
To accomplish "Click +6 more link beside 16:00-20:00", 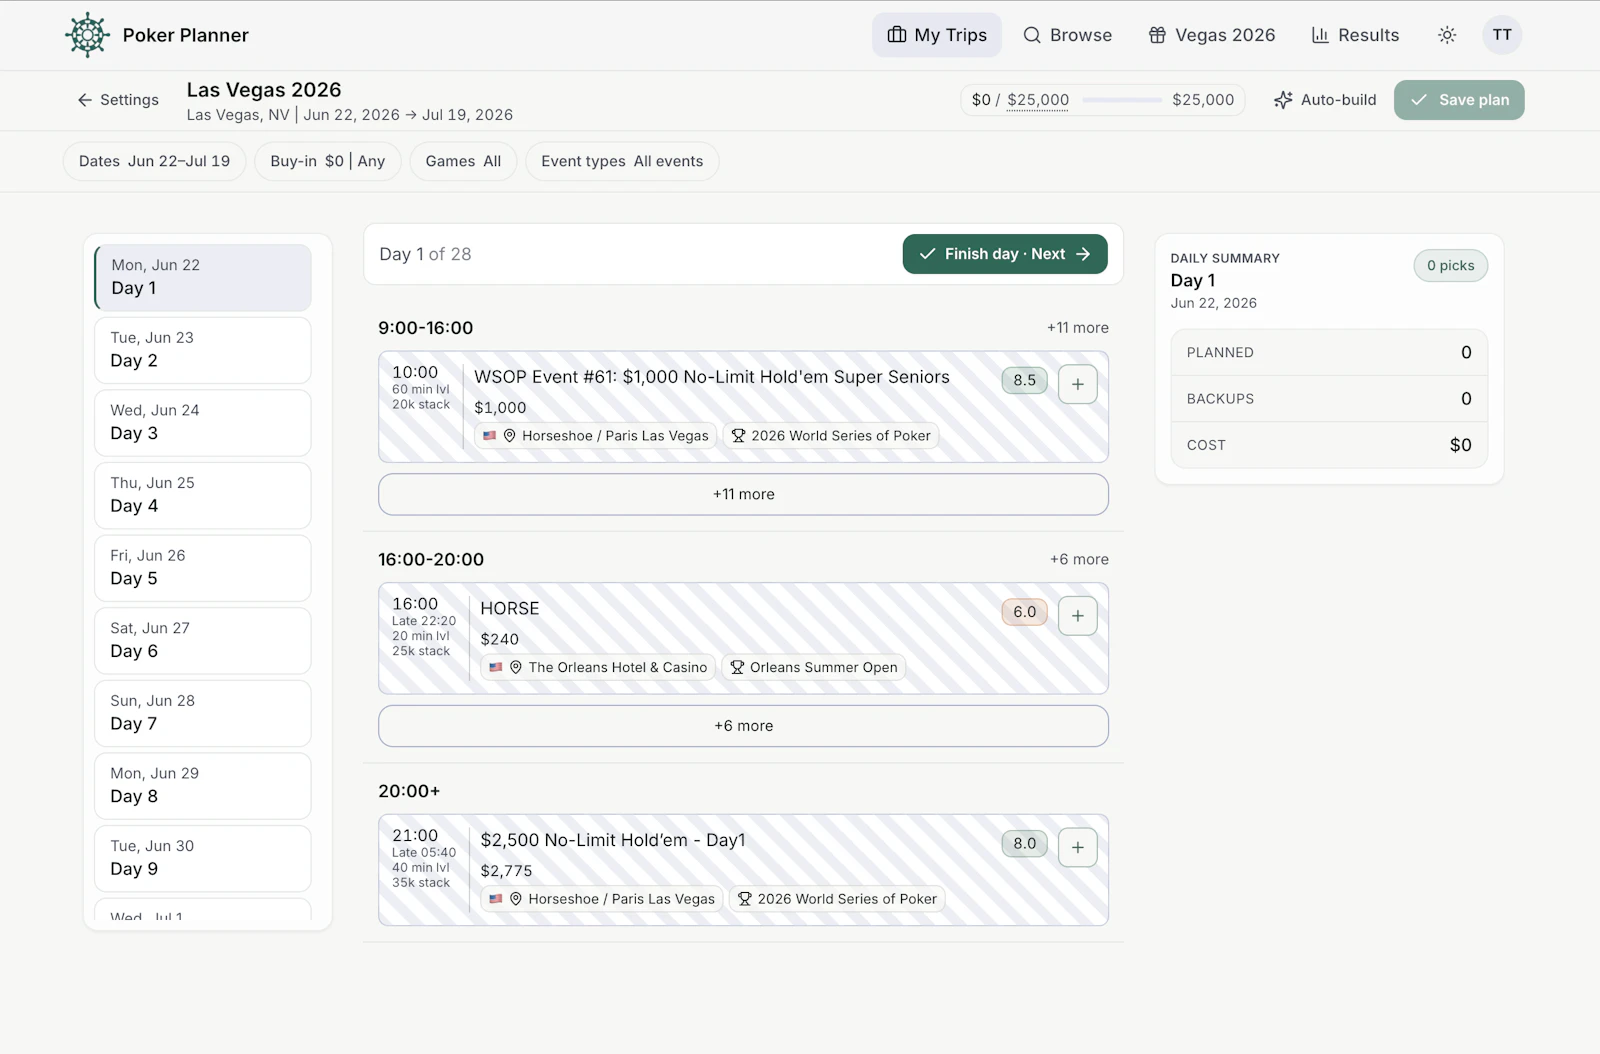I will click(x=1079, y=559).
